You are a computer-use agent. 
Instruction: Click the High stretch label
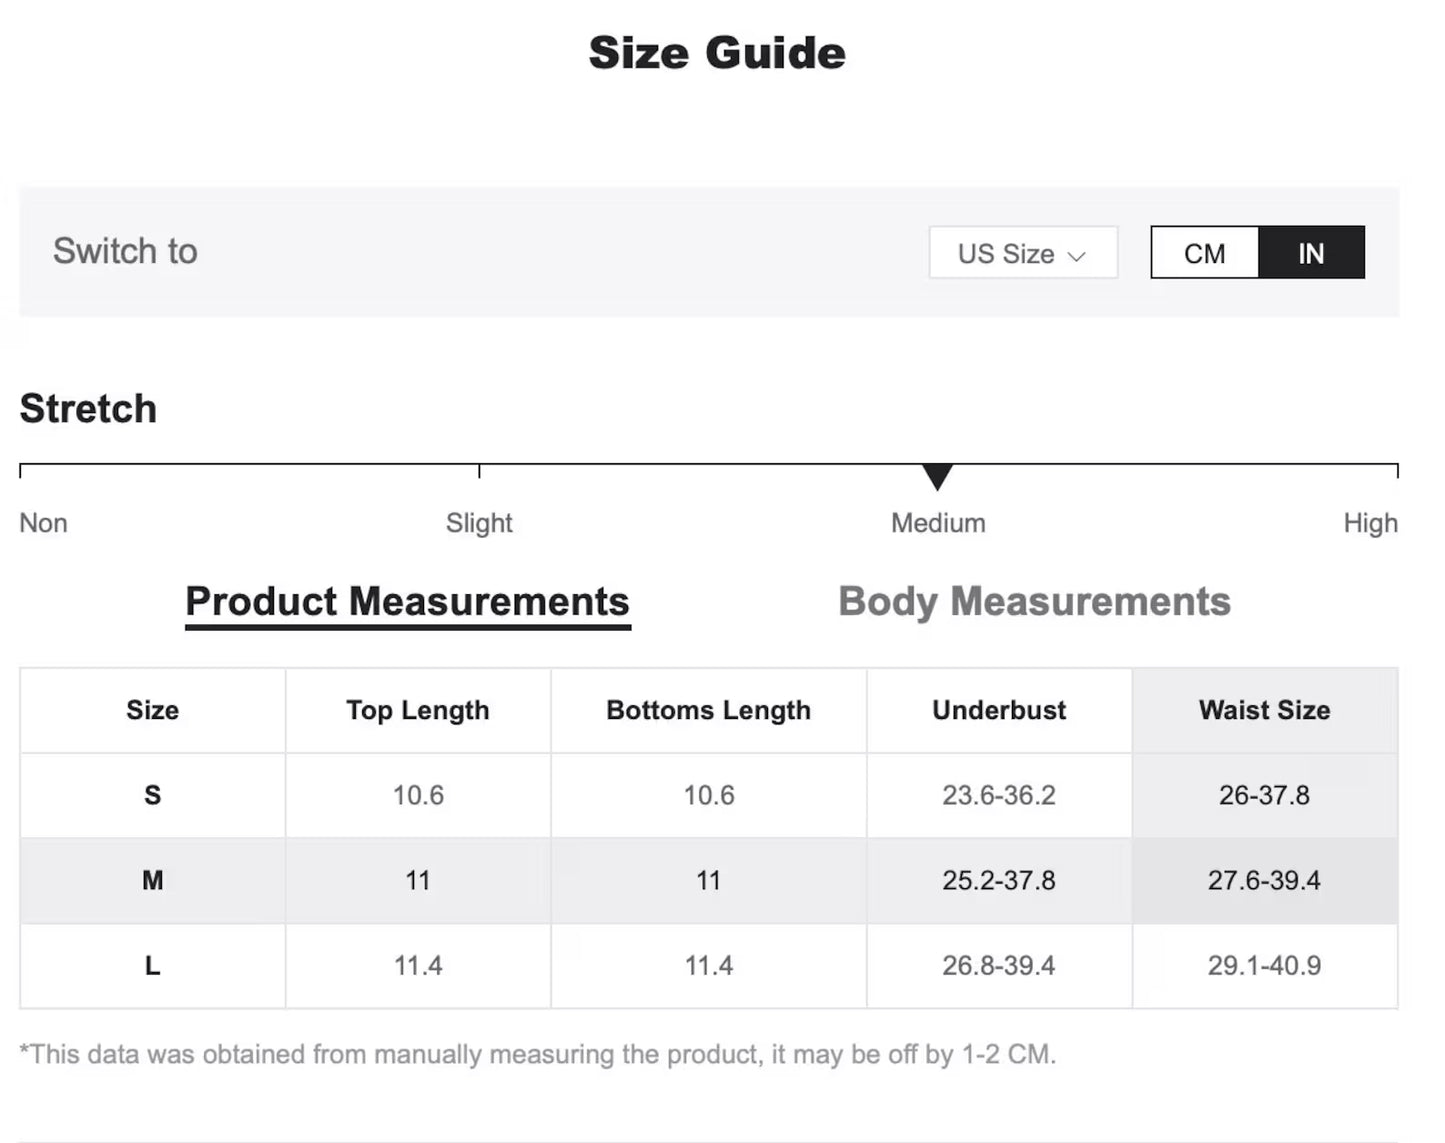[x=1370, y=523]
